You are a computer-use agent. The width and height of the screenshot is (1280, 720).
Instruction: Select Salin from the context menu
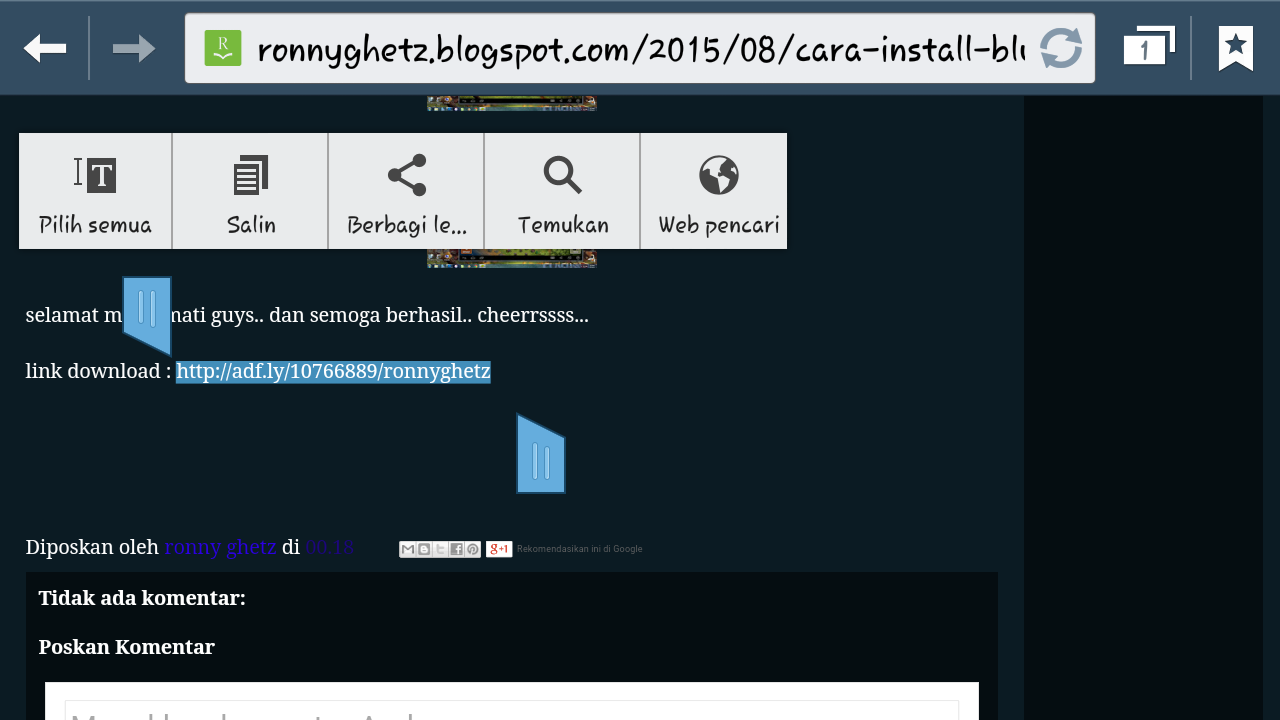[x=250, y=224]
